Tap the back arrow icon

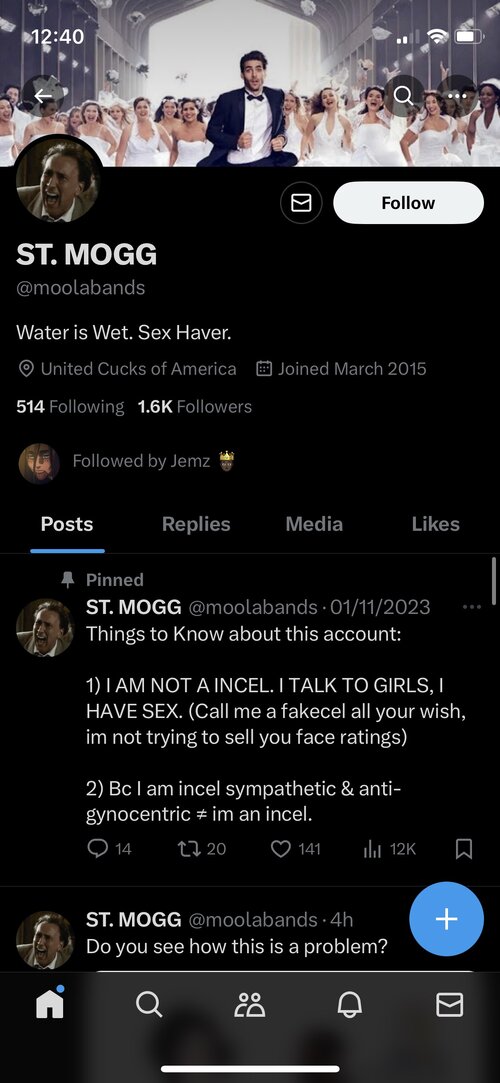[44, 97]
